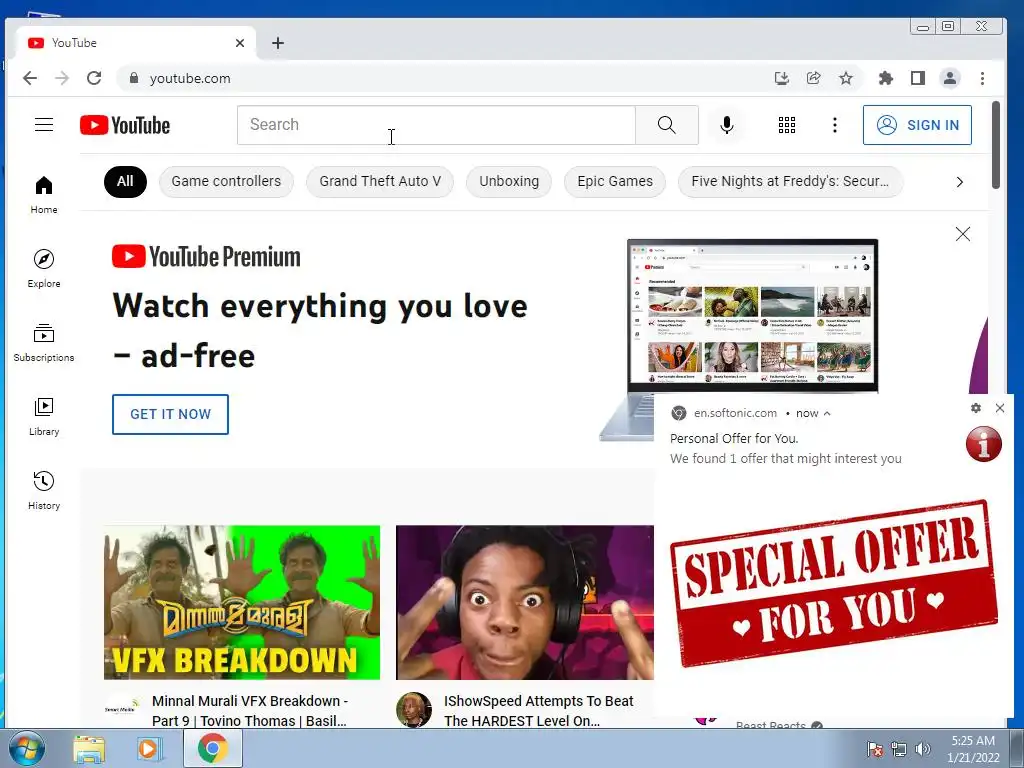Open Explore in the sidebar
Image resolution: width=1024 pixels, height=768 pixels.
point(44,268)
